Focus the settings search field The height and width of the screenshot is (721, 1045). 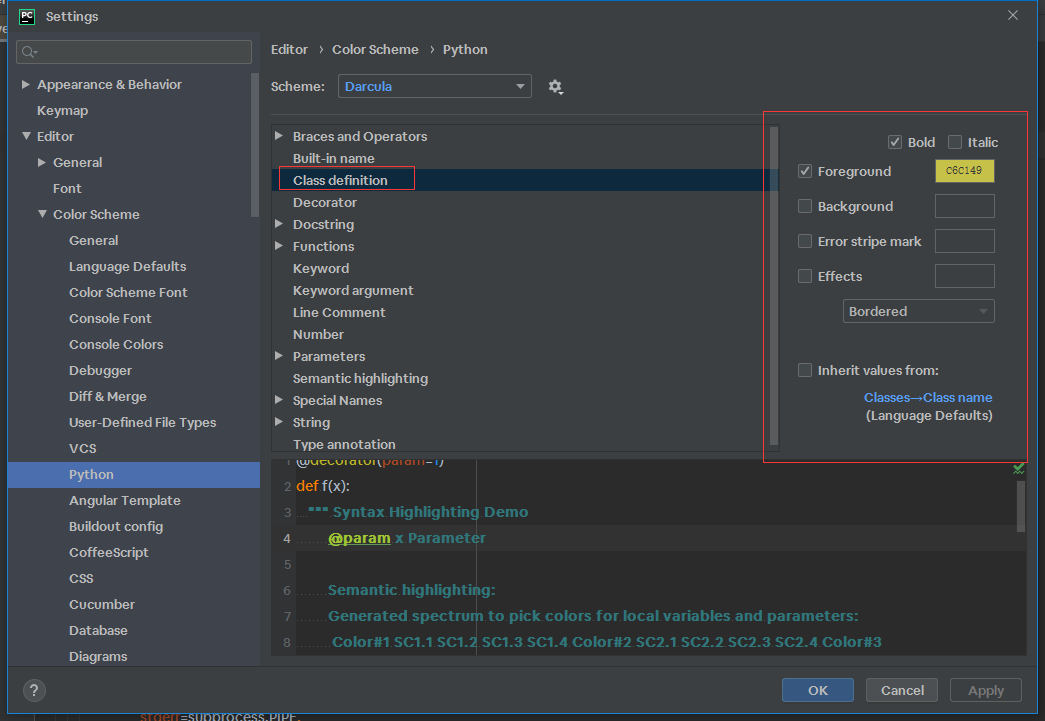click(x=134, y=52)
